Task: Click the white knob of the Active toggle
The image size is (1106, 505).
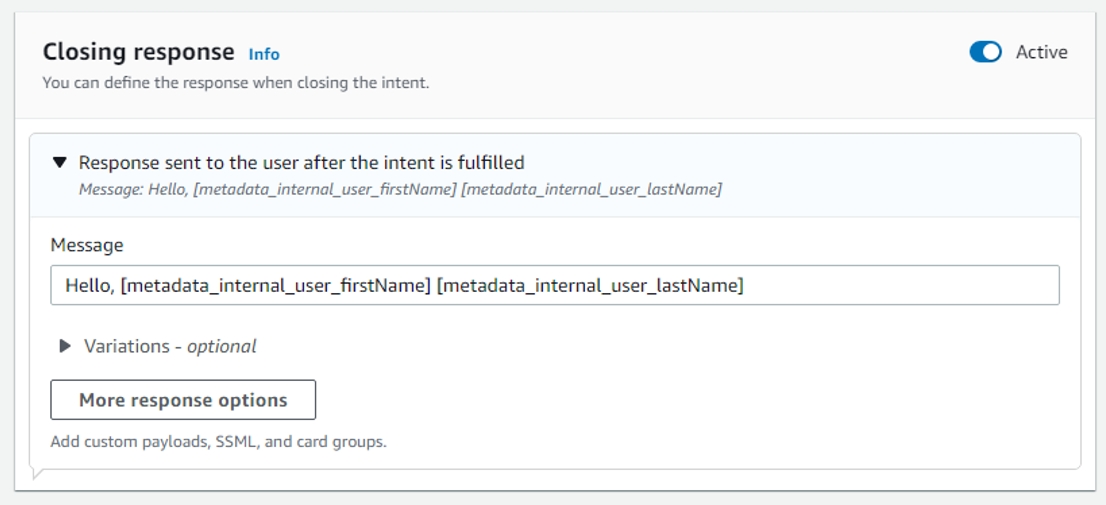Action: tap(992, 53)
